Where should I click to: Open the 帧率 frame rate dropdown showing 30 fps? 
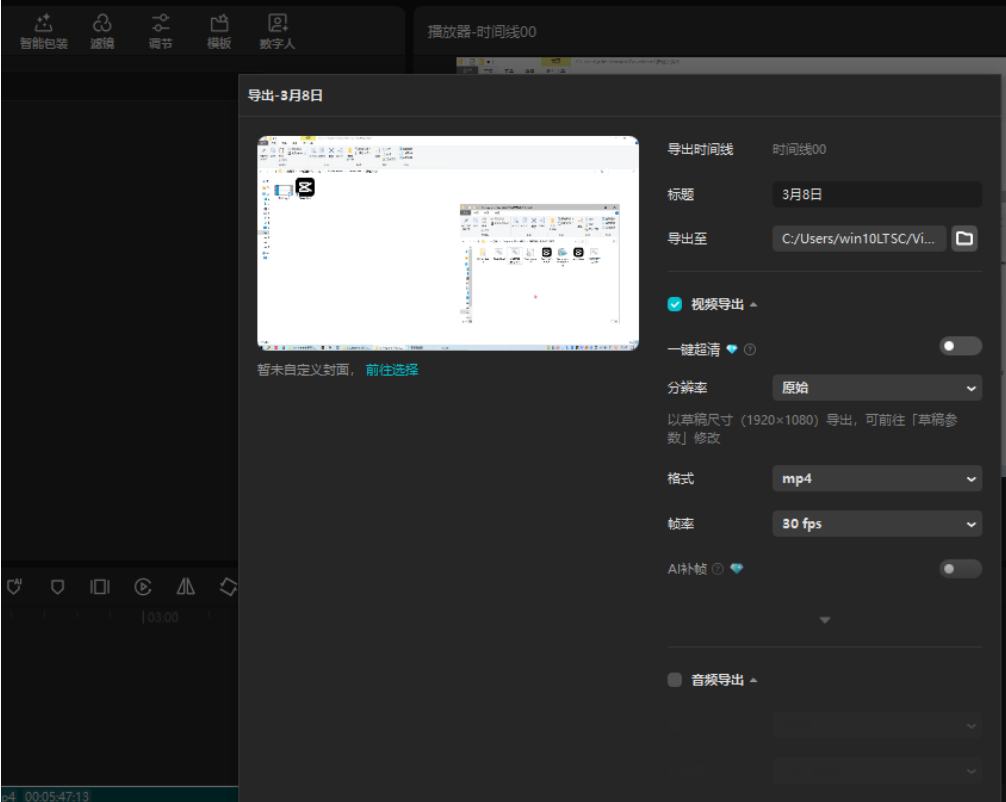tap(876, 524)
